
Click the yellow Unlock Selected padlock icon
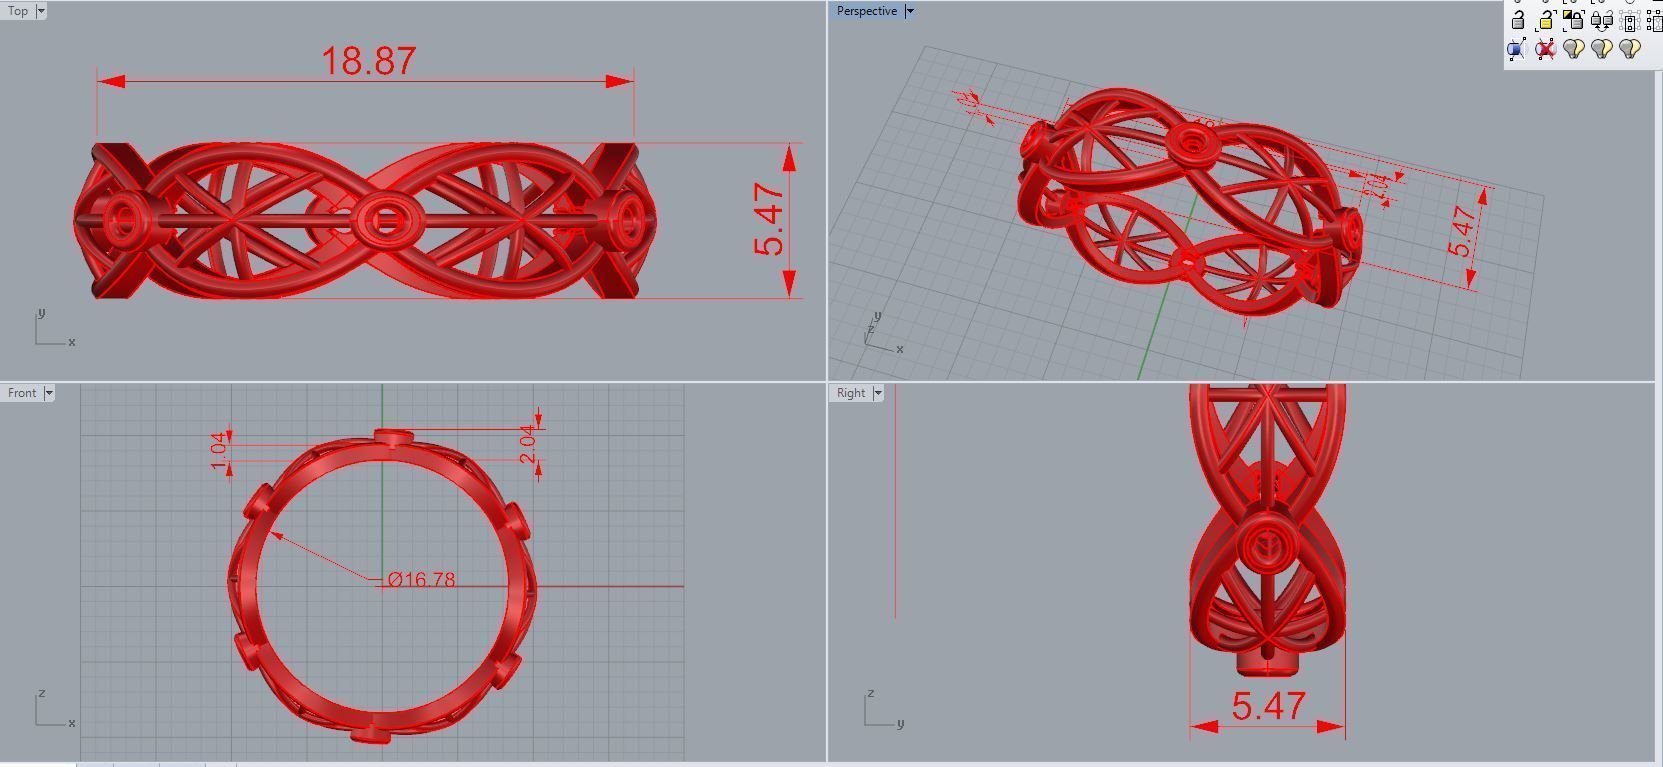(1545, 20)
